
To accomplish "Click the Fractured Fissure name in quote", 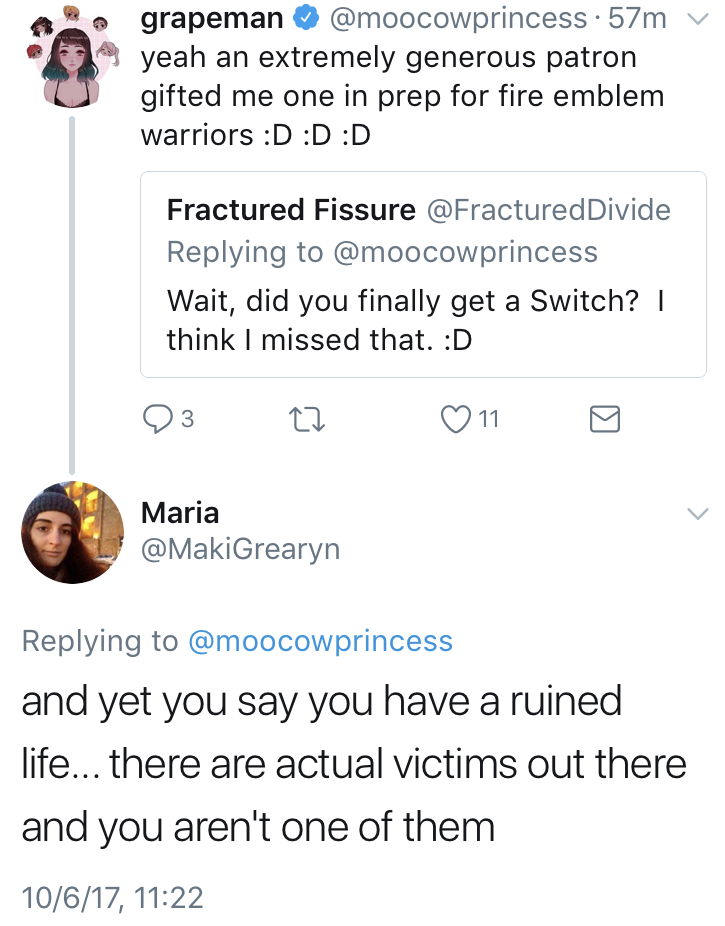I will [x=290, y=210].
